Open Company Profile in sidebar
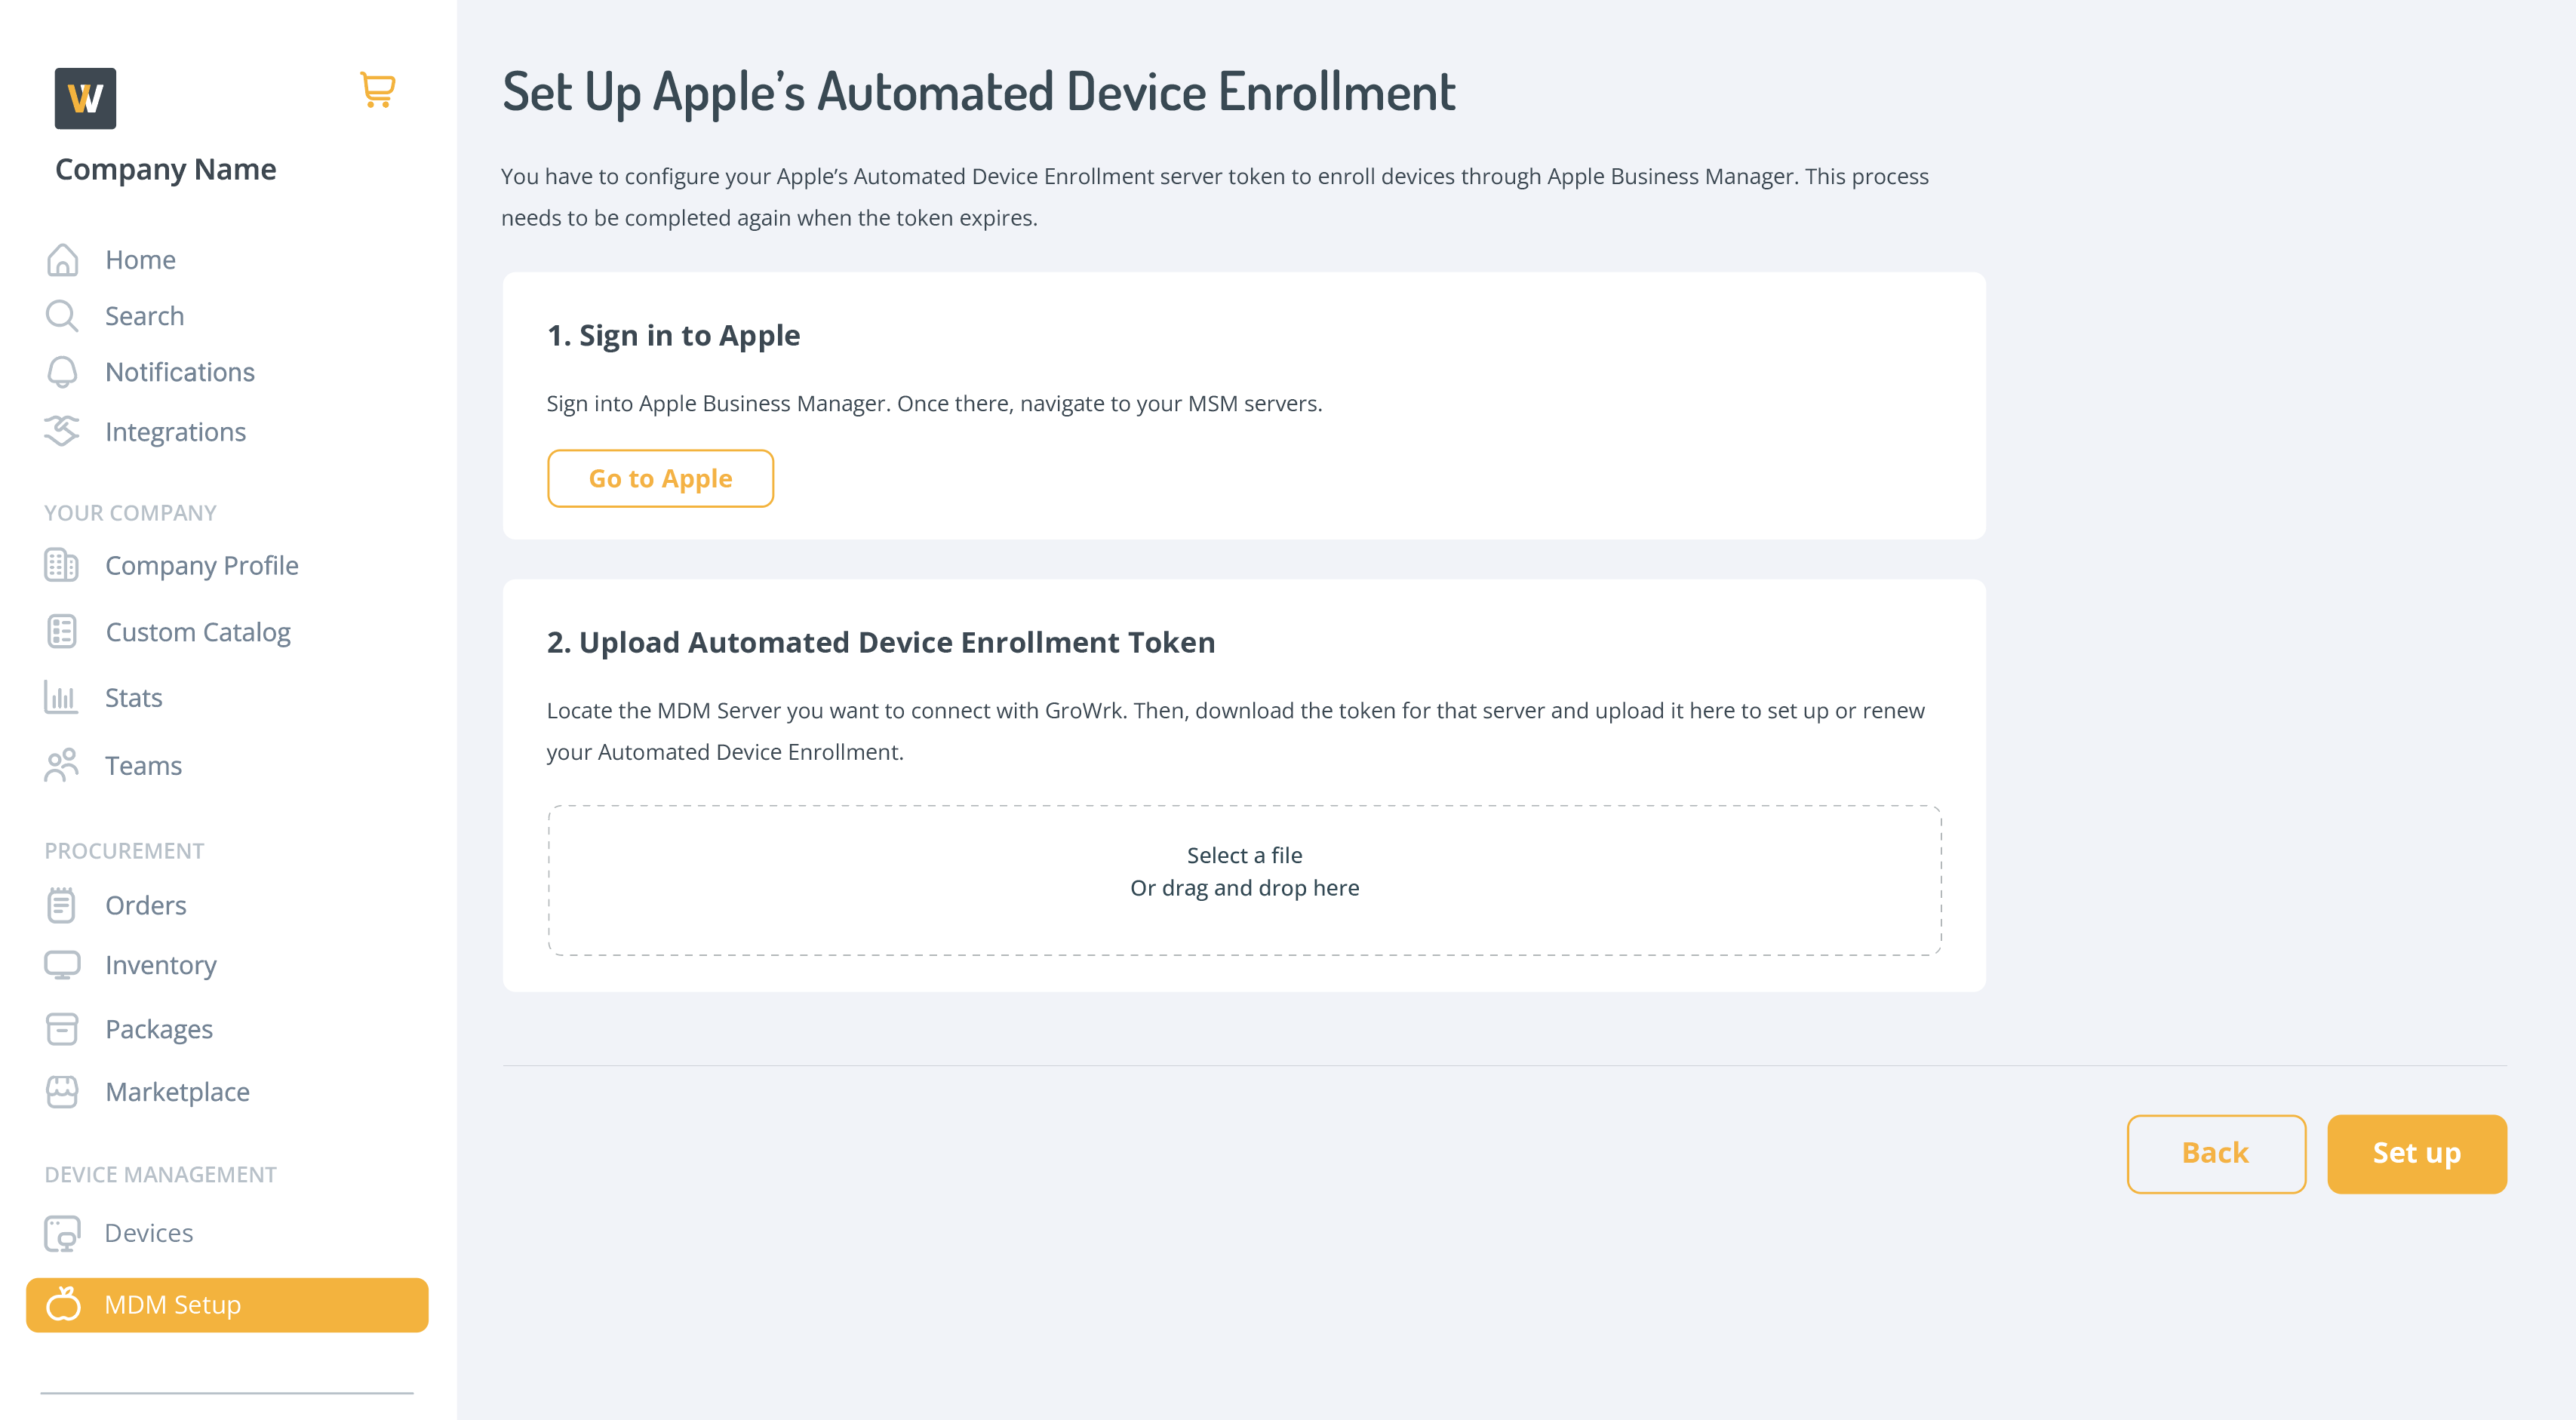The width and height of the screenshot is (2576, 1420). pyautogui.click(x=201, y=566)
